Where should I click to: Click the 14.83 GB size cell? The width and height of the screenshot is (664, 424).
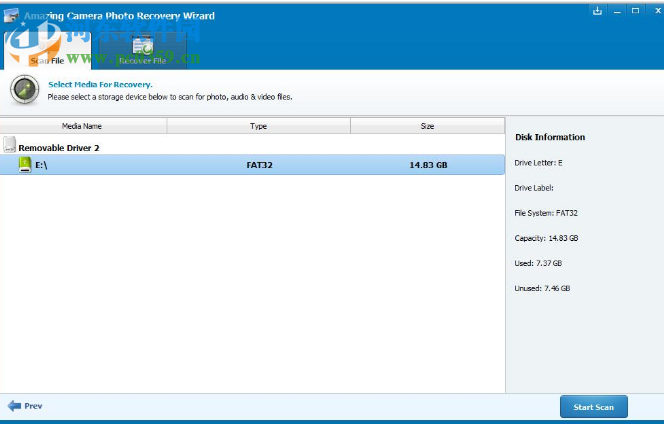(428, 165)
